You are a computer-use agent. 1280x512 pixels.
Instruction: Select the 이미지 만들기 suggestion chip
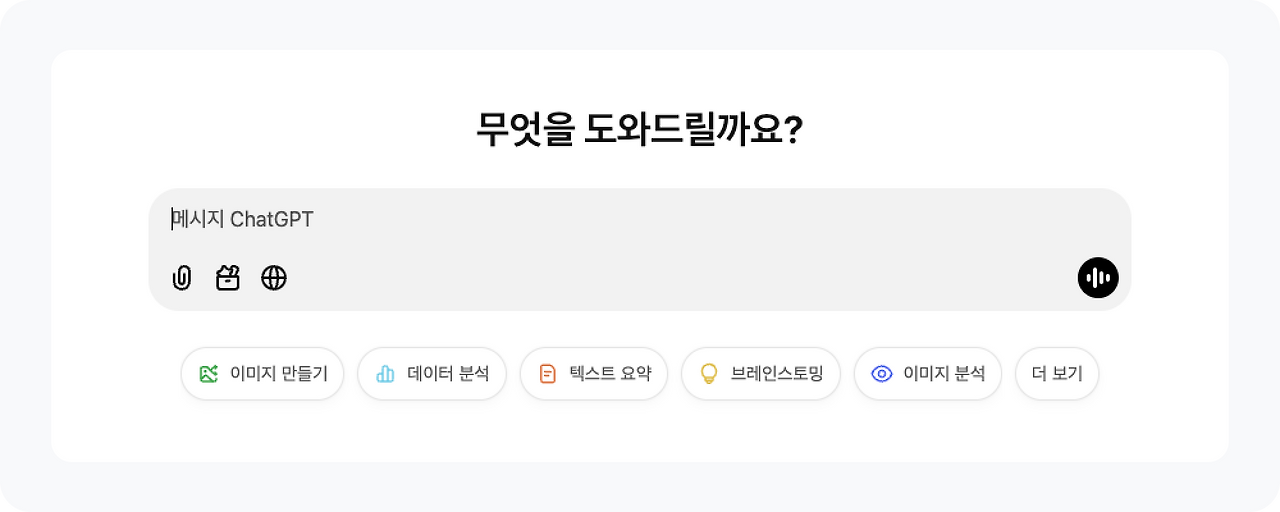coord(262,374)
